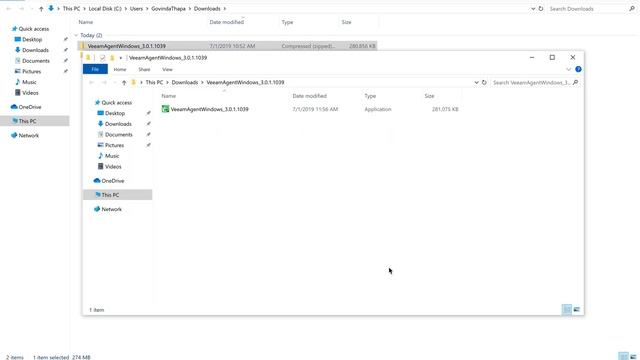The height and width of the screenshot is (360, 640).
Task: Open the File ribbon tab
Action: point(95,69)
